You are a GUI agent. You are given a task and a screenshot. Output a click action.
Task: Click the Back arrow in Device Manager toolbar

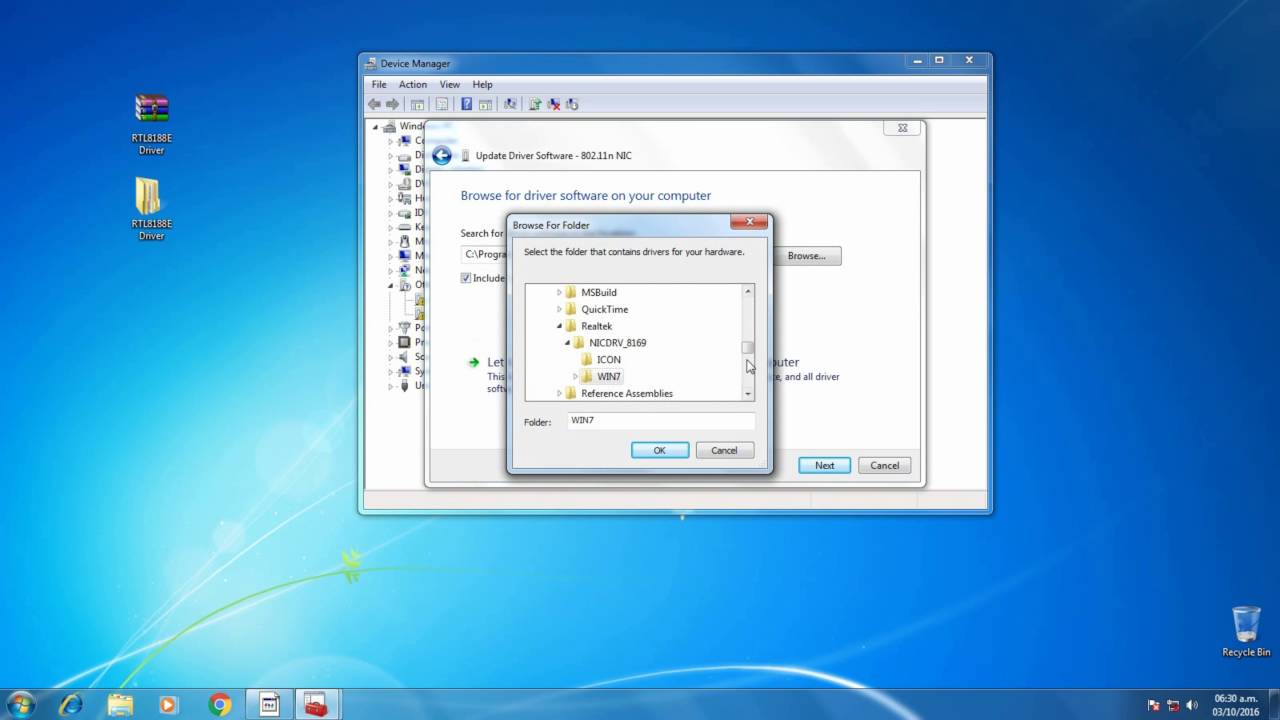click(x=374, y=104)
